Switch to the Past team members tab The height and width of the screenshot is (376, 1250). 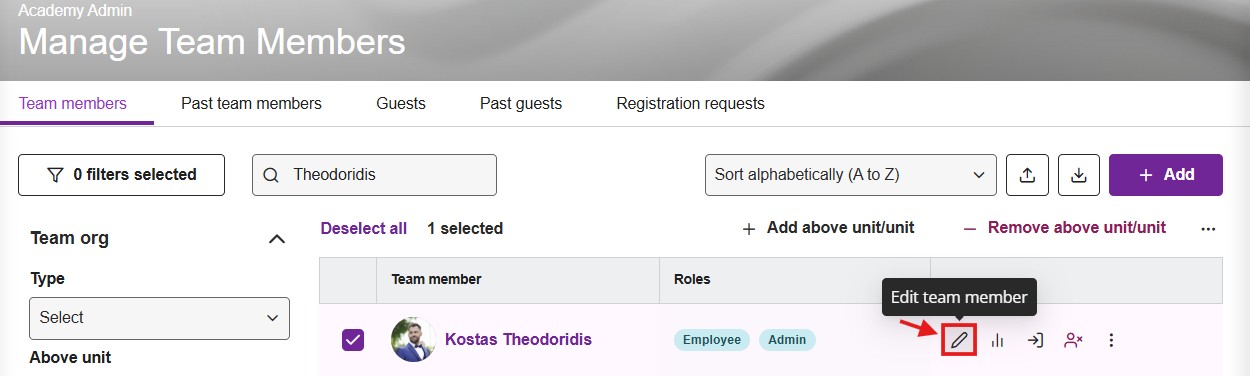[x=251, y=104]
